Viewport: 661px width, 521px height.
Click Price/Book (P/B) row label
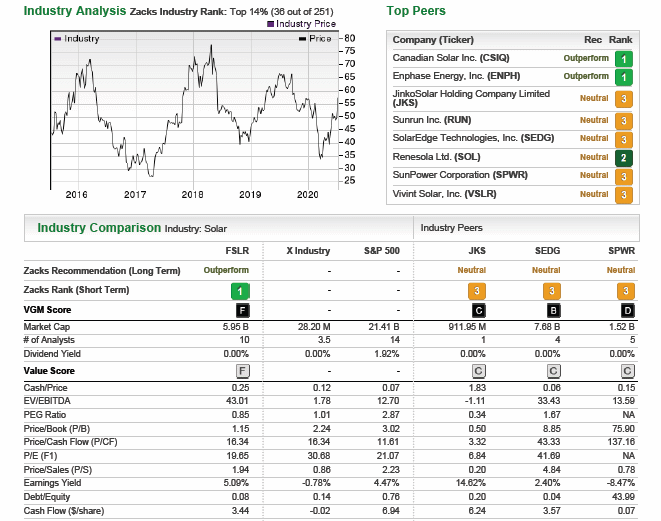57,429
